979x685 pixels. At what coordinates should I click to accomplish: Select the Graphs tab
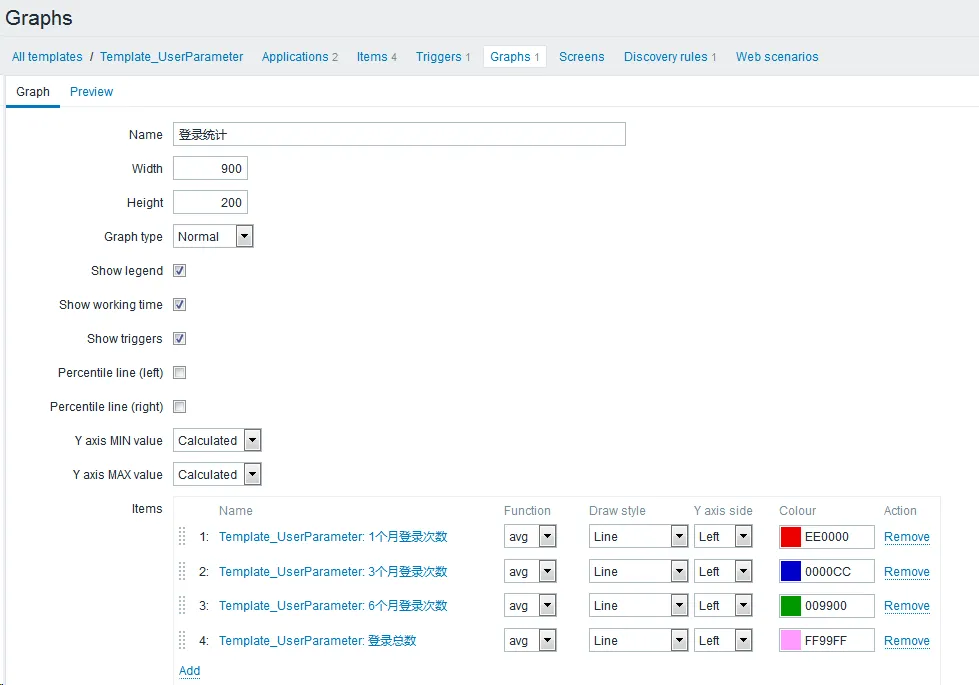tap(514, 57)
